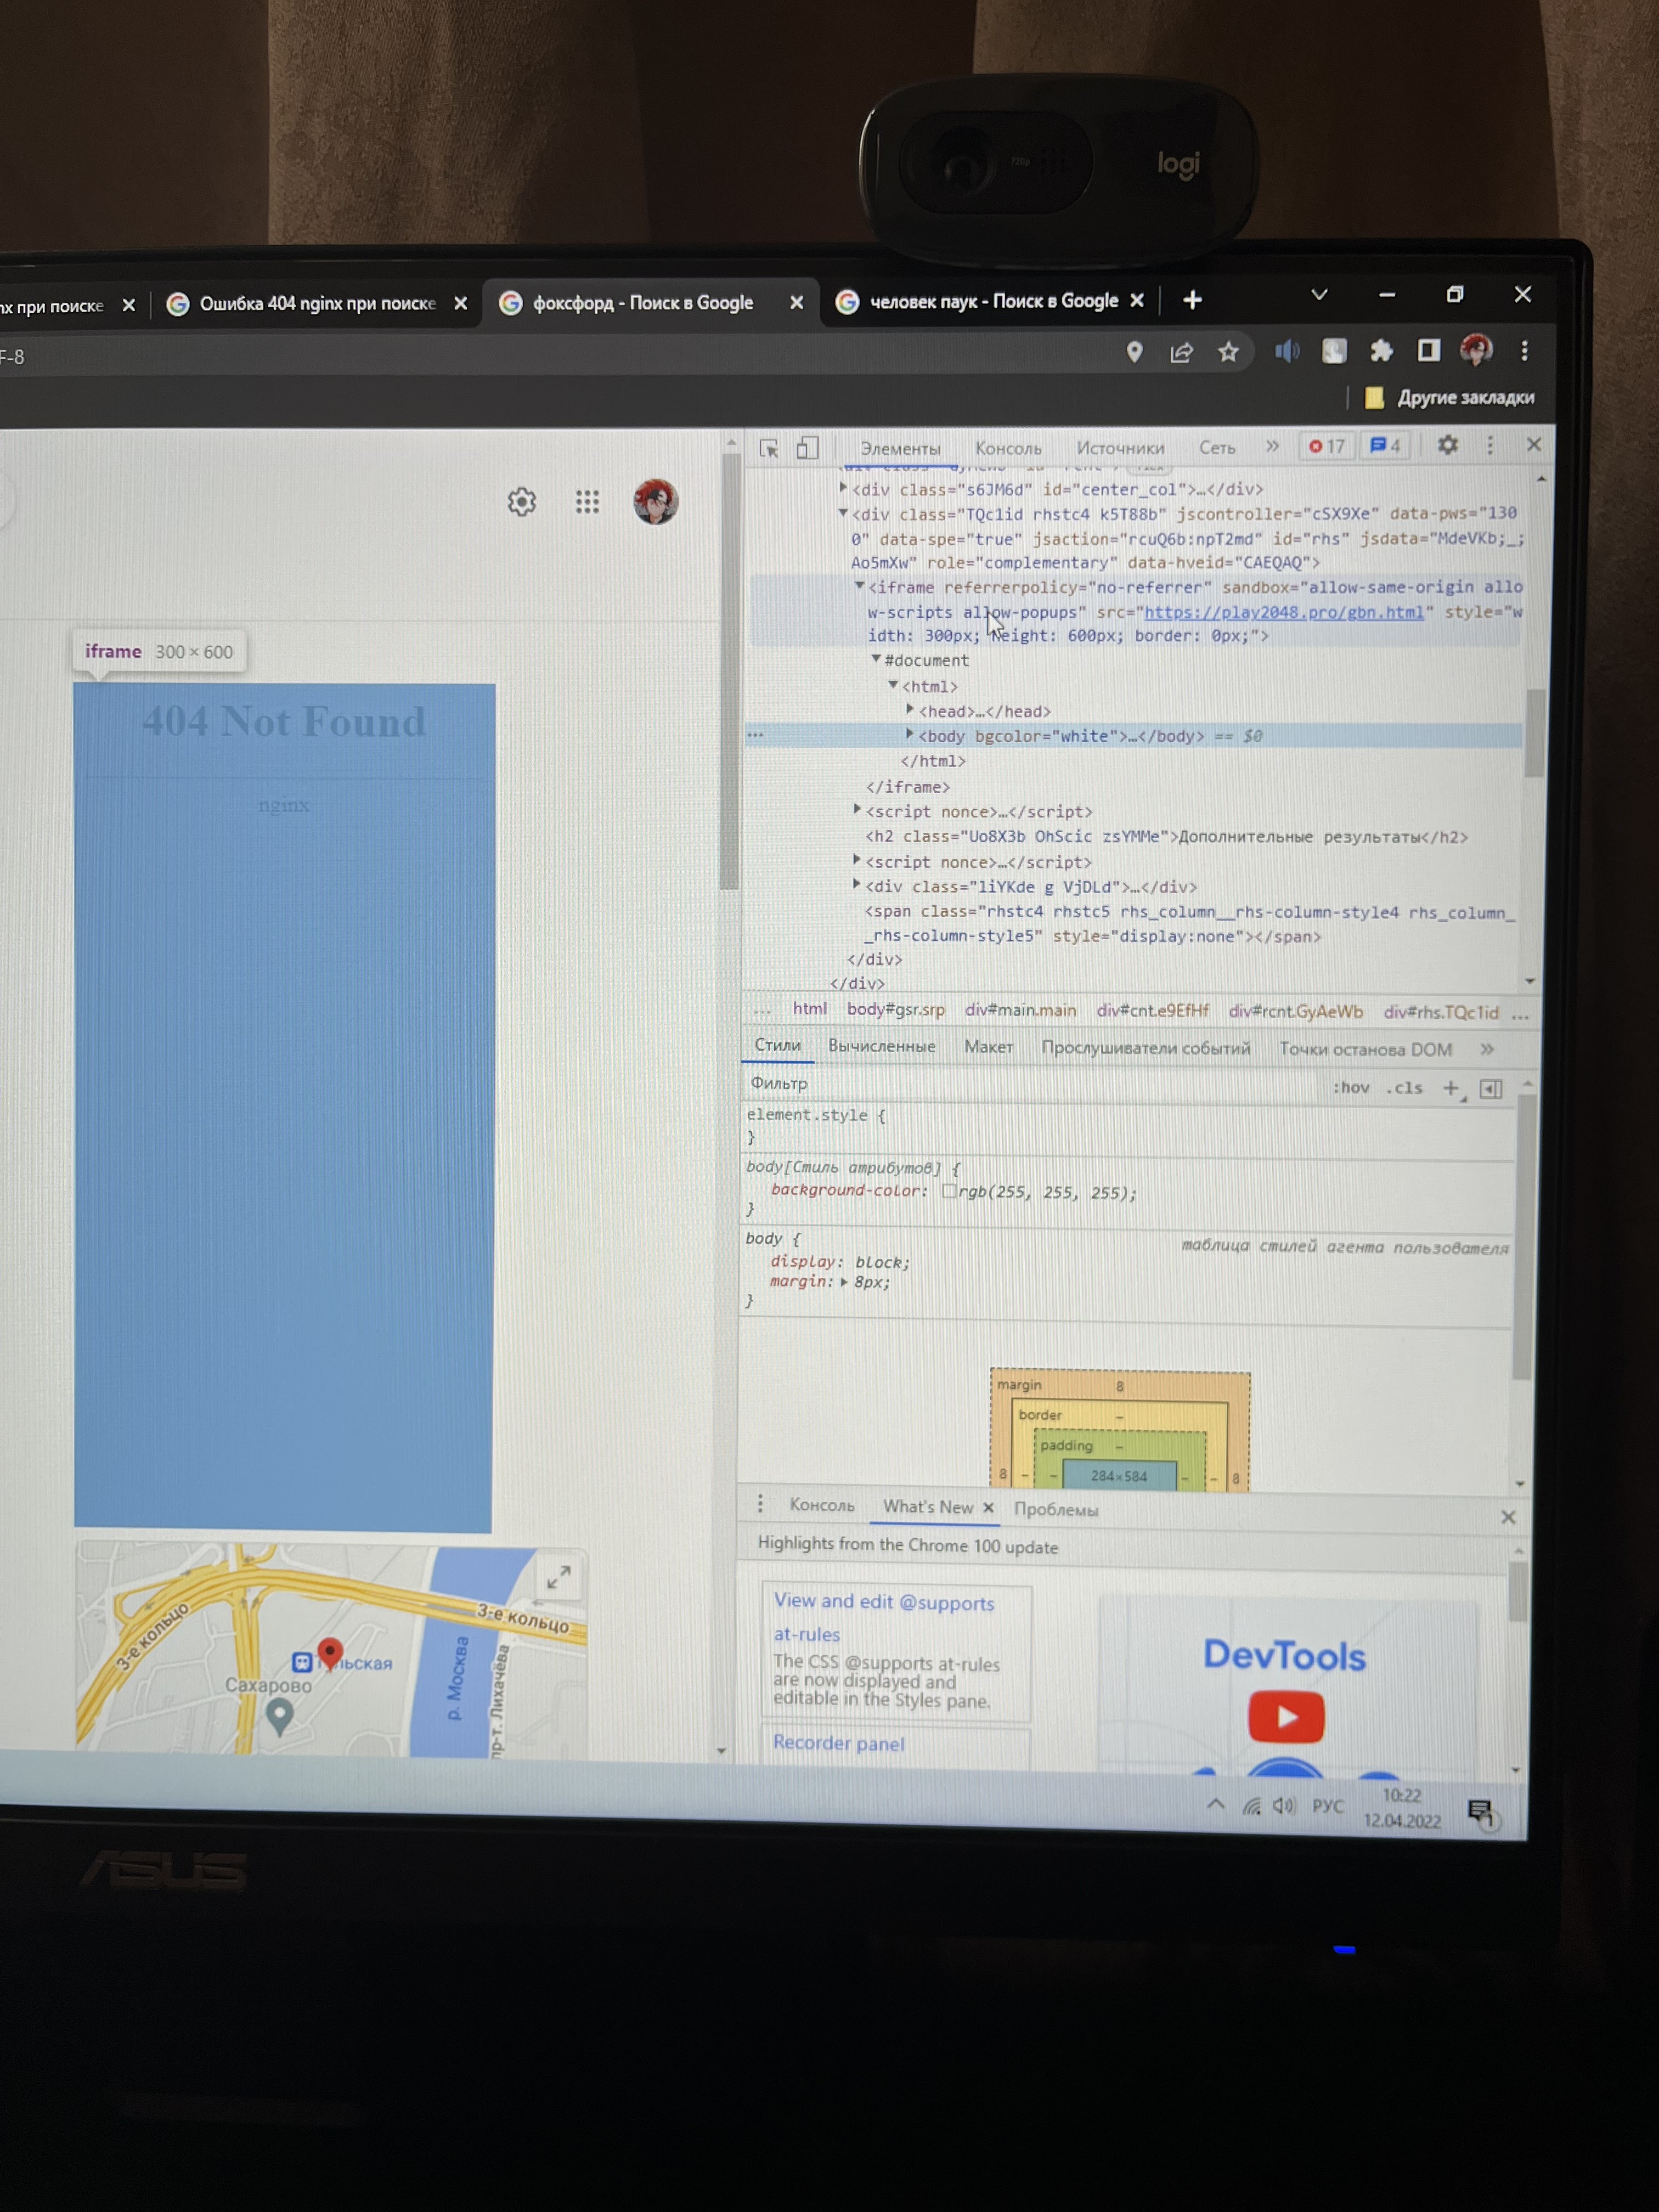Close the bottom DevTools drawer
The height and width of the screenshot is (2212, 1659).
[x=1508, y=1517]
